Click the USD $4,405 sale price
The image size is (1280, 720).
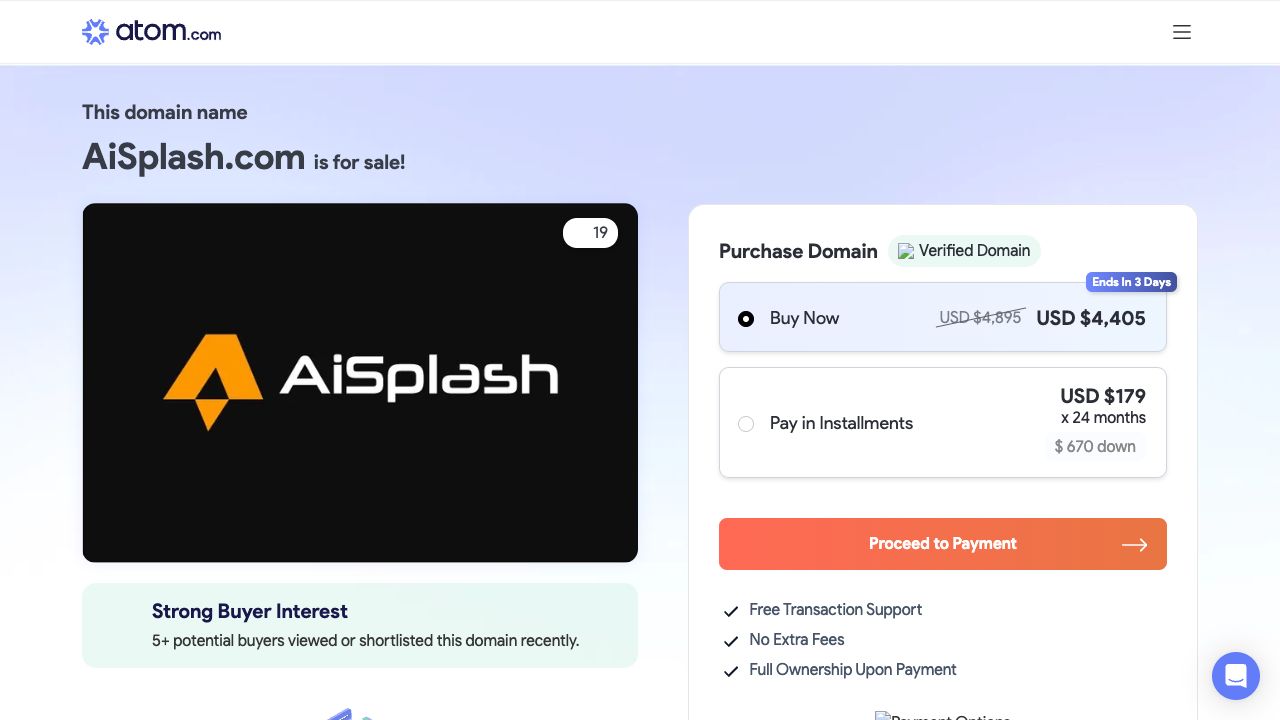1091,318
